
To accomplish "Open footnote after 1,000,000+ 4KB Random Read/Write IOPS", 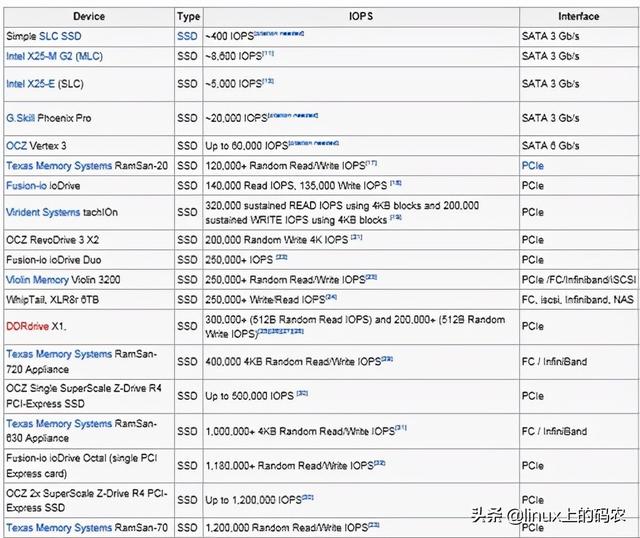I will [401, 429].
